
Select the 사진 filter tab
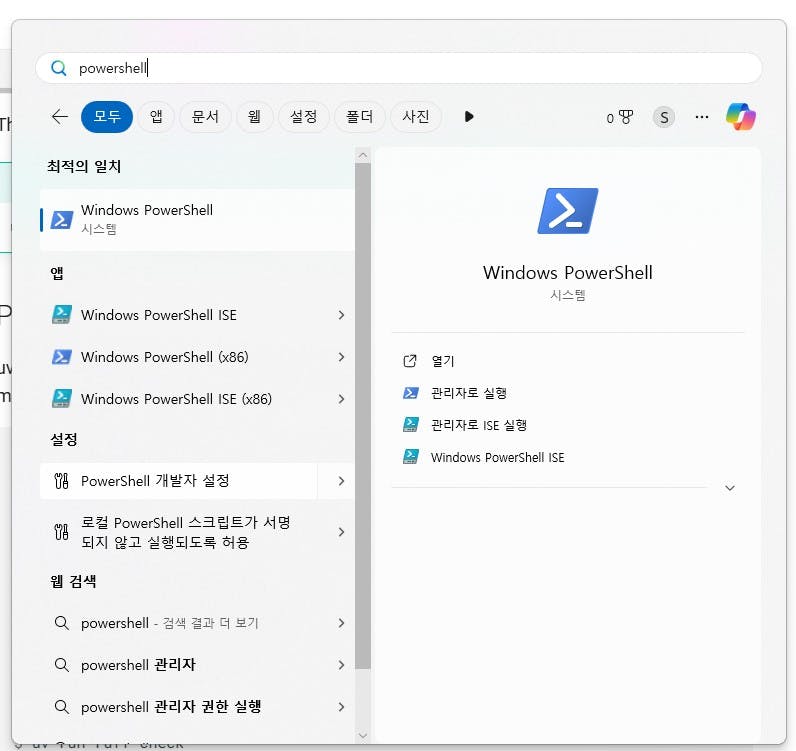416,117
